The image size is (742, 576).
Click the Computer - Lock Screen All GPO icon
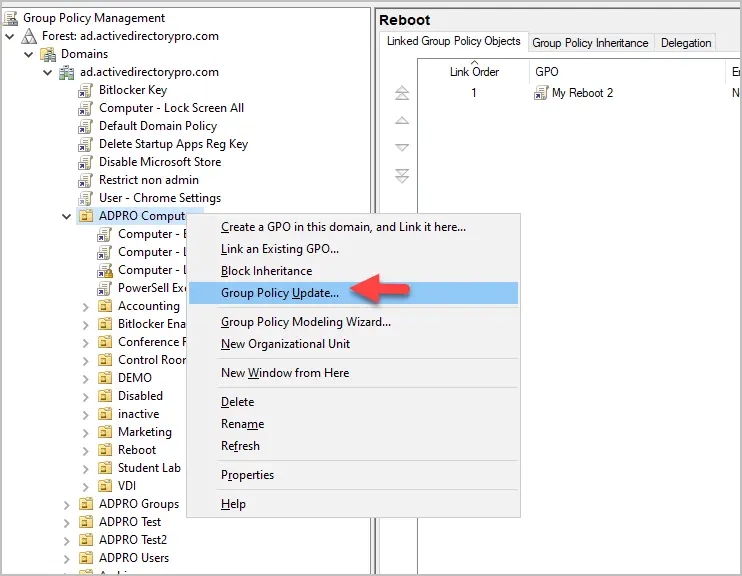(x=86, y=108)
